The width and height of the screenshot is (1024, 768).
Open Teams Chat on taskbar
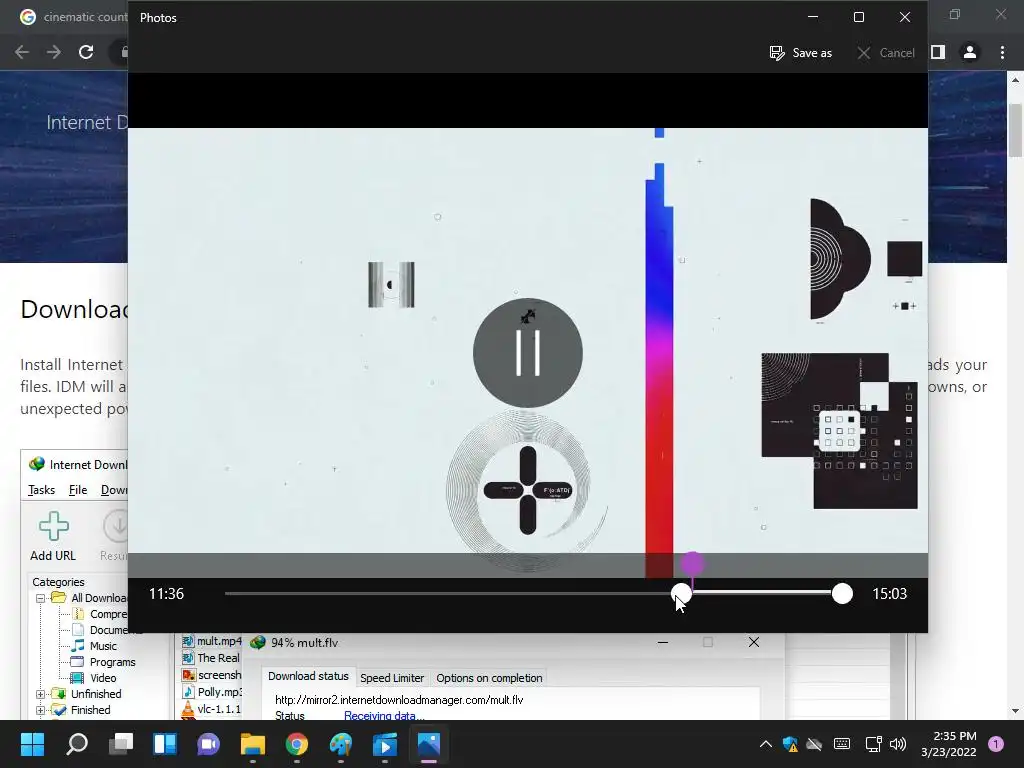209,744
